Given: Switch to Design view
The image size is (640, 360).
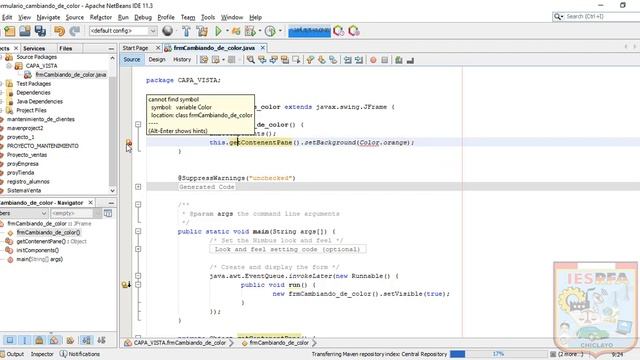Looking at the screenshot, I should [157, 60].
